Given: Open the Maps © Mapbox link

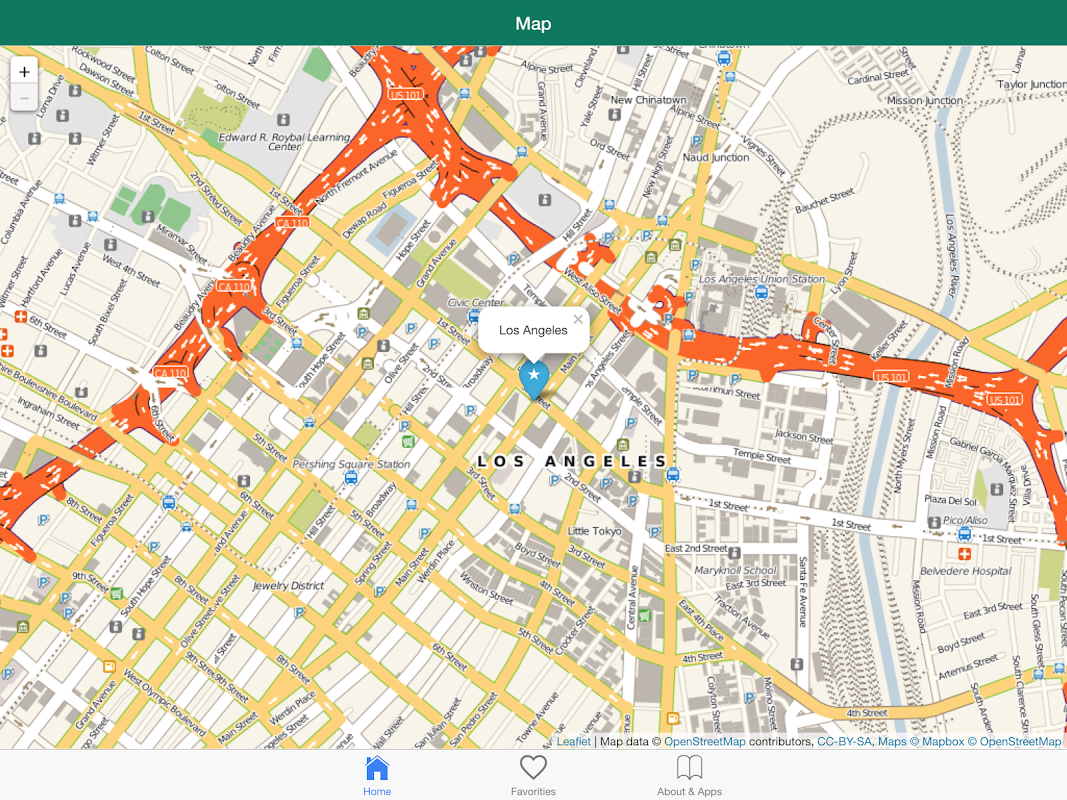Looking at the screenshot, I should (x=921, y=741).
